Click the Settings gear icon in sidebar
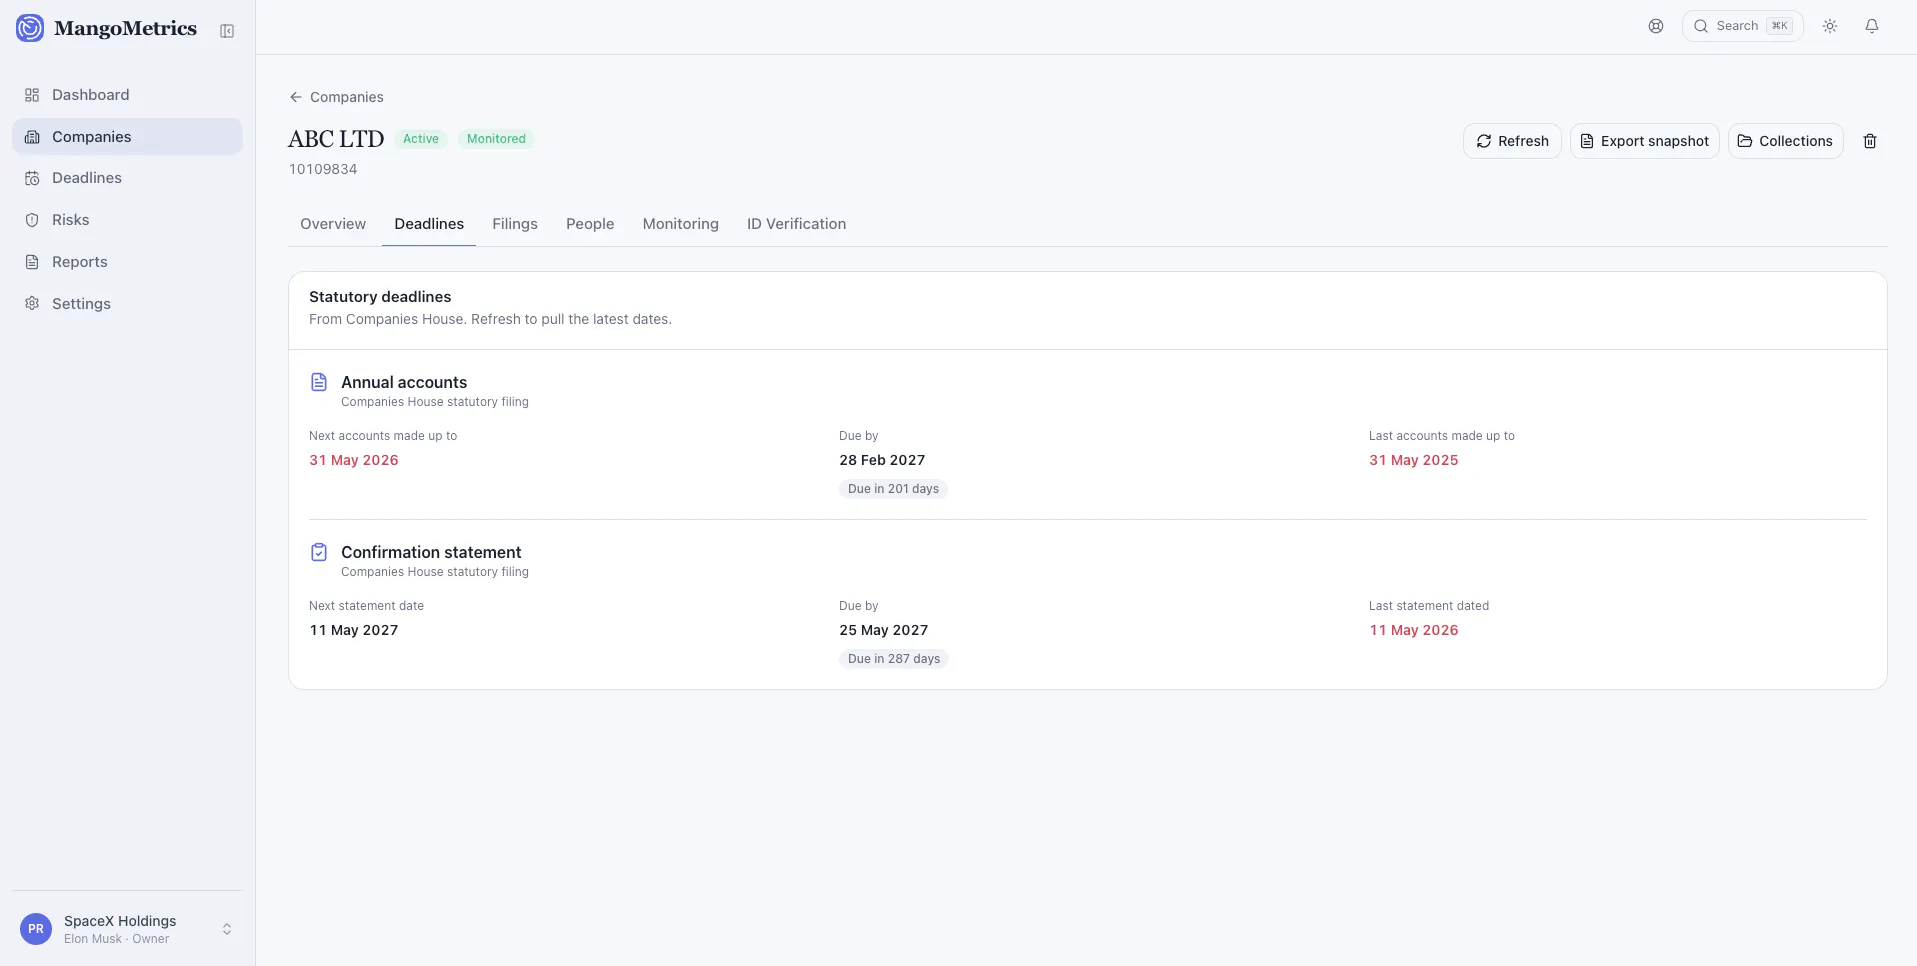1917x966 pixels. [32, 304]
